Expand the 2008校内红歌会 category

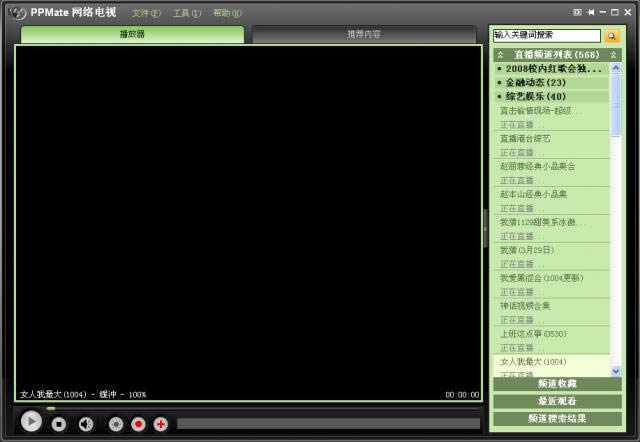point(552,69)
